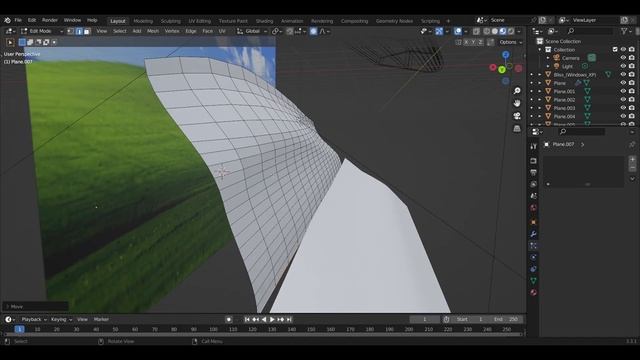Toggle X axis mirror button
This screenshot has width=640, height=360.
466,42
